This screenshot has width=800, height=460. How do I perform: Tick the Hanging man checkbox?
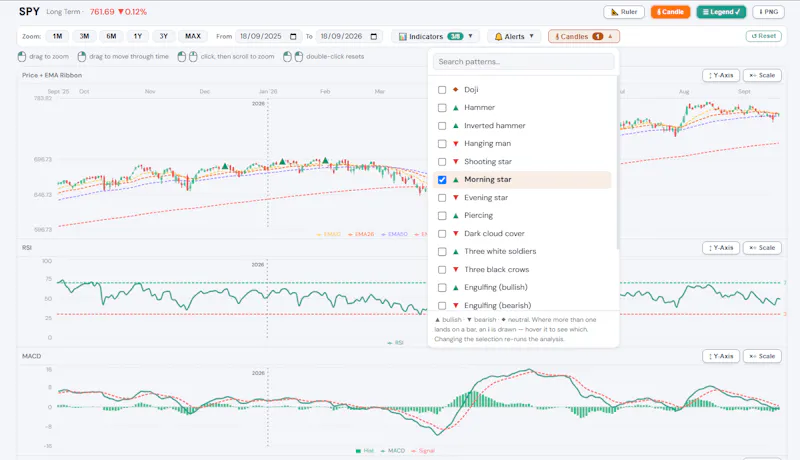(442, 144)
